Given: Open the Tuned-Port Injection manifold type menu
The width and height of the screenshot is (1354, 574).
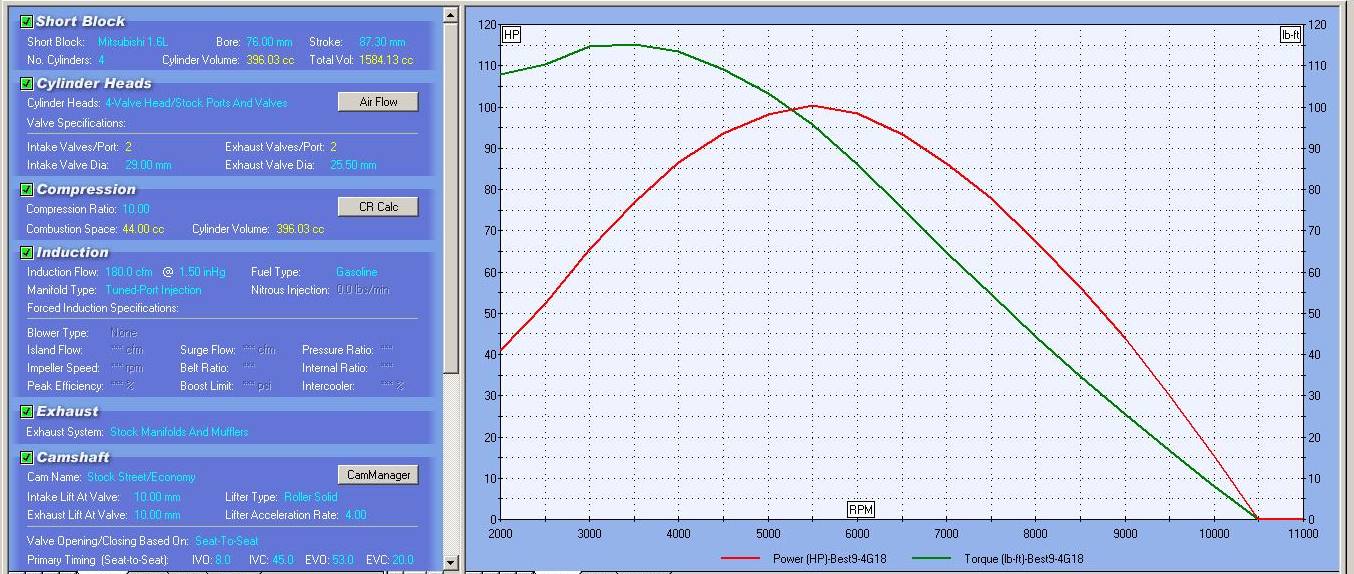Looking at the screenshot, I should coord(153,290).
